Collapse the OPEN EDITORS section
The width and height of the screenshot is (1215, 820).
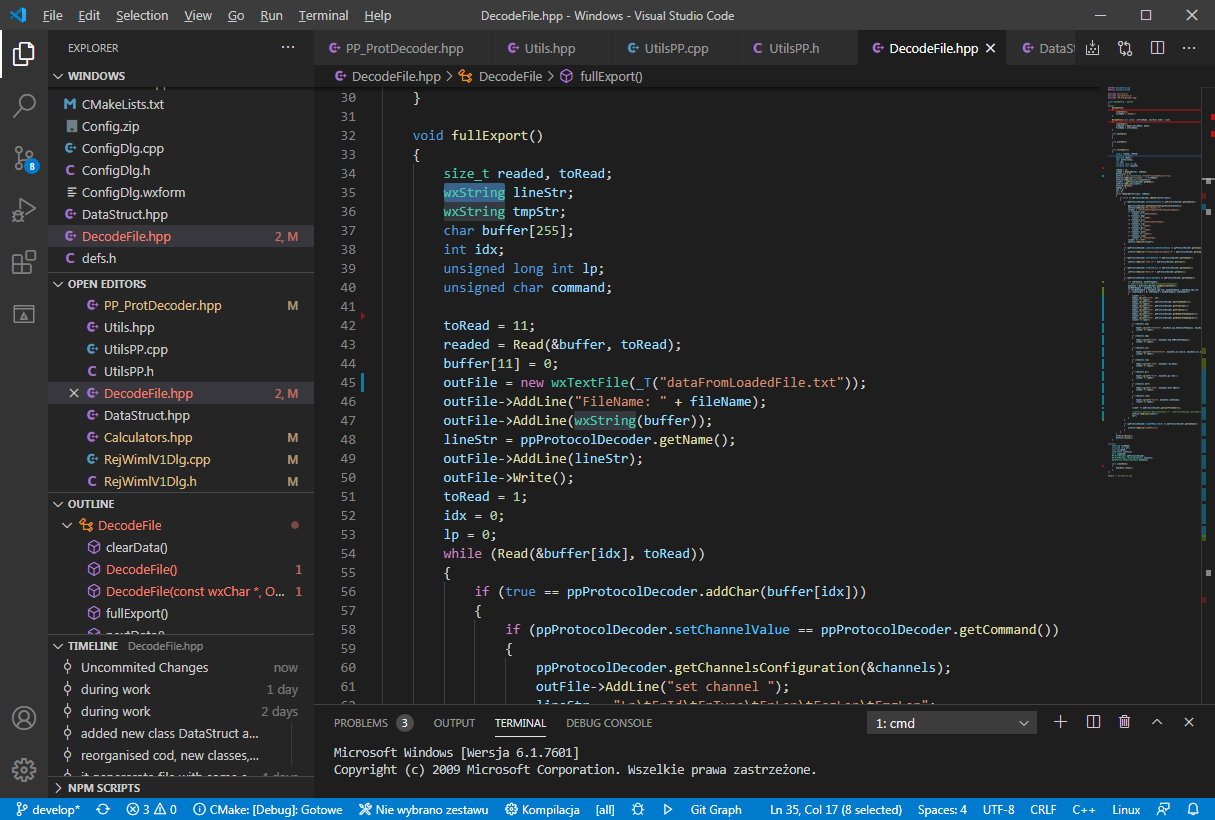coord(180,284)
